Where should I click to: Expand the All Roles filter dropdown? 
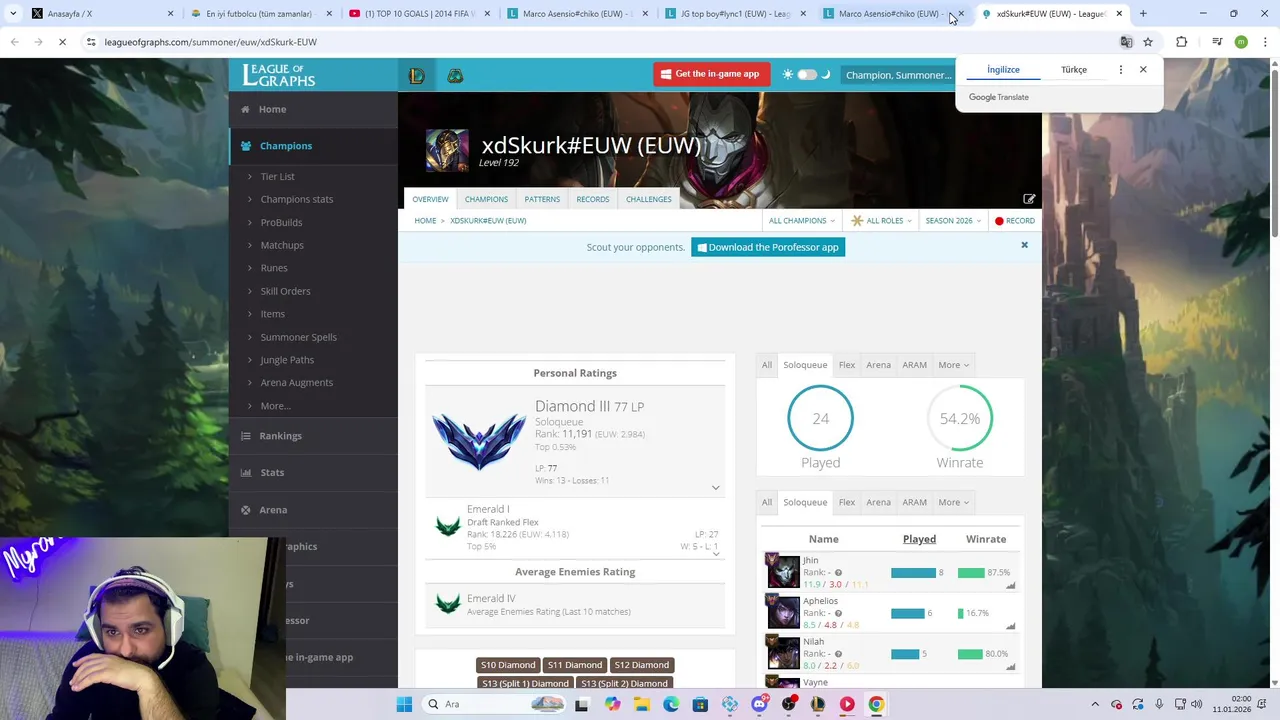(881, 221)
